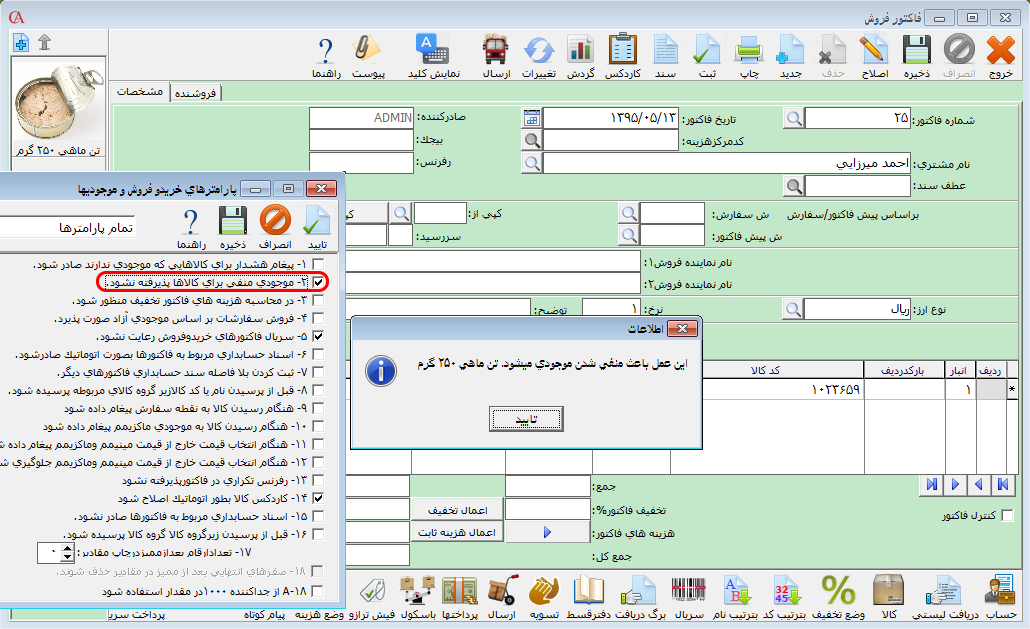The image size is (1030, 629).
Task: Click the Send (ارسال) truck icon in the top toolbar
Action: coord(496,56)
